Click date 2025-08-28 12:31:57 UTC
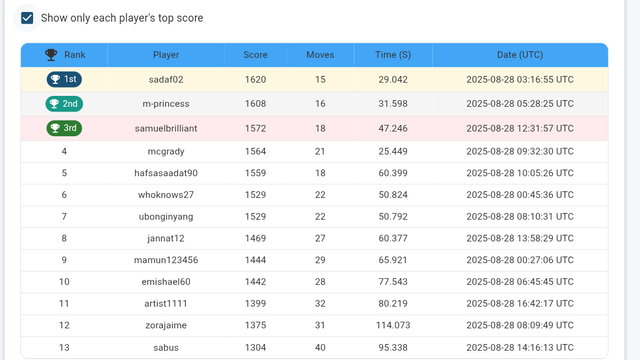The image size is (640, 360). pos(520,129)
